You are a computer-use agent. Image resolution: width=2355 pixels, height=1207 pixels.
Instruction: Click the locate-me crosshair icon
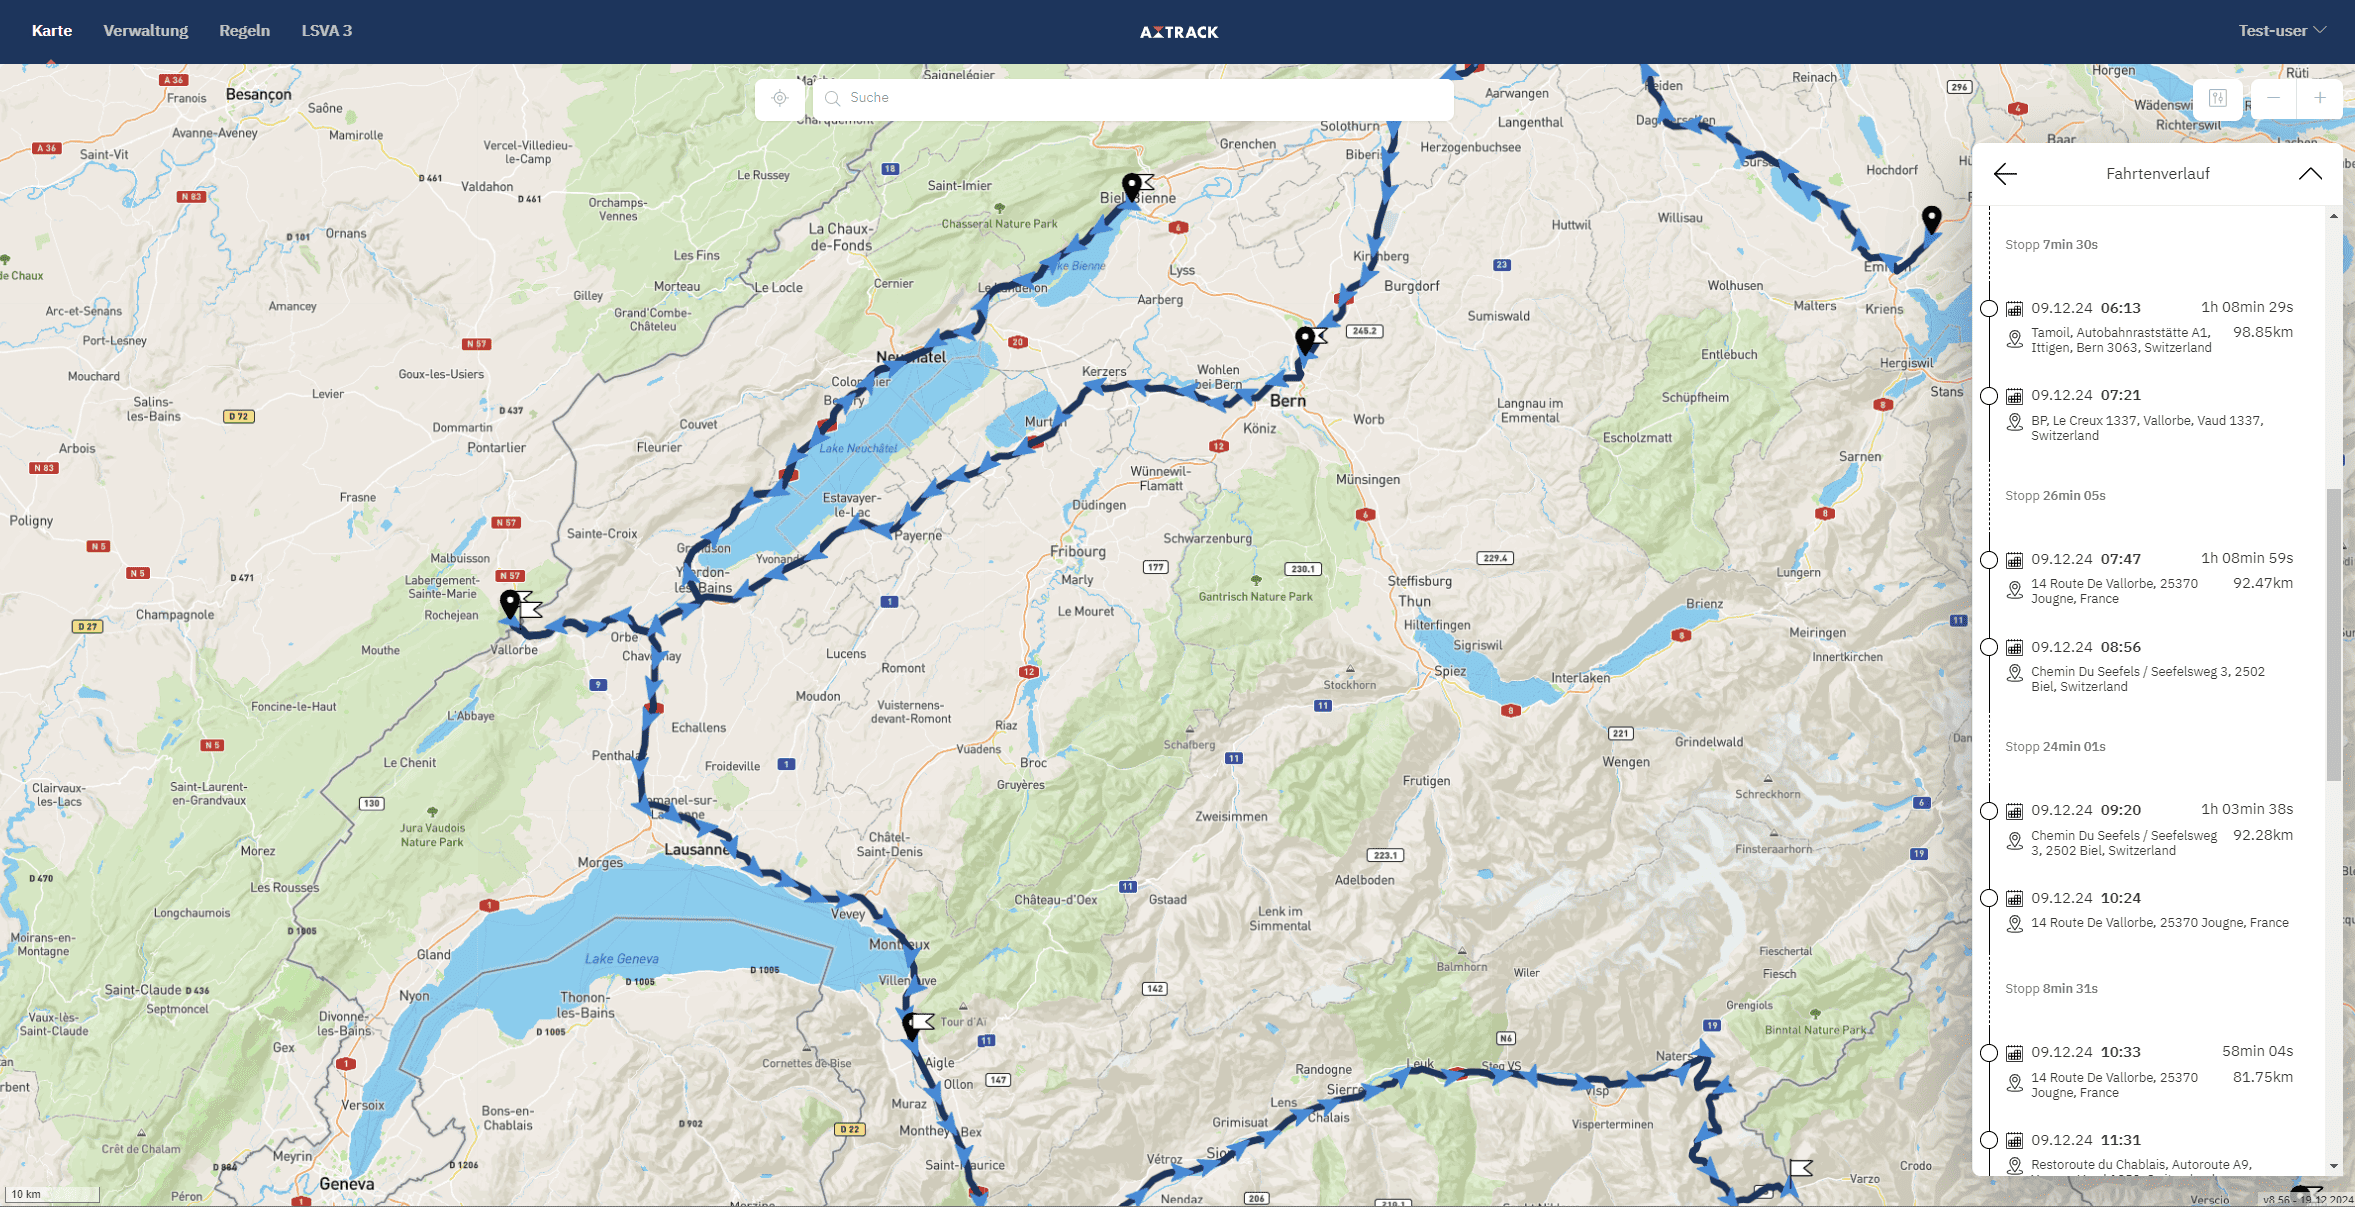coord(780,98)
